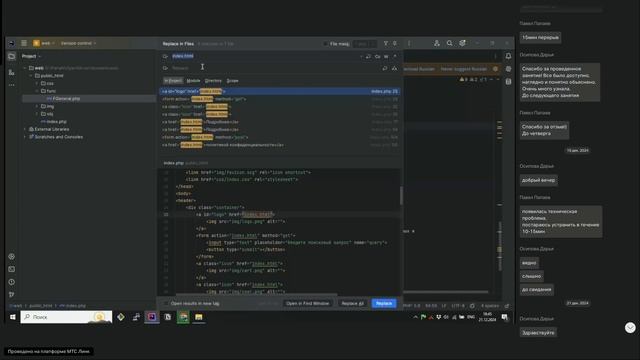Open Git tool window icon
The width and height of the screenshot is (640, 360).
[11, 294]
